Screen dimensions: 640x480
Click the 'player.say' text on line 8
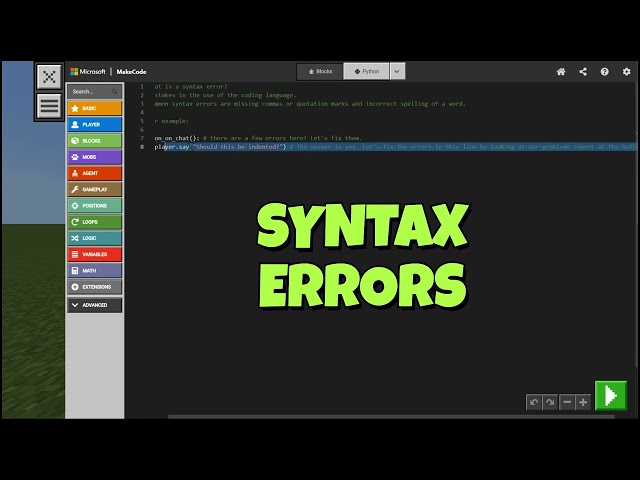click(x=171, y=147)
